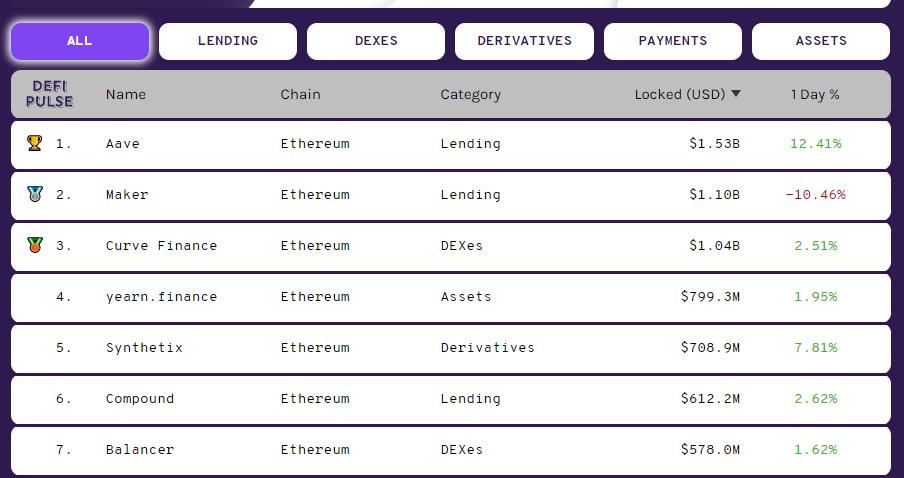Screen dimensions: 904x478
Task: Sort the table by the Name column header
Action: click(126, 94)
